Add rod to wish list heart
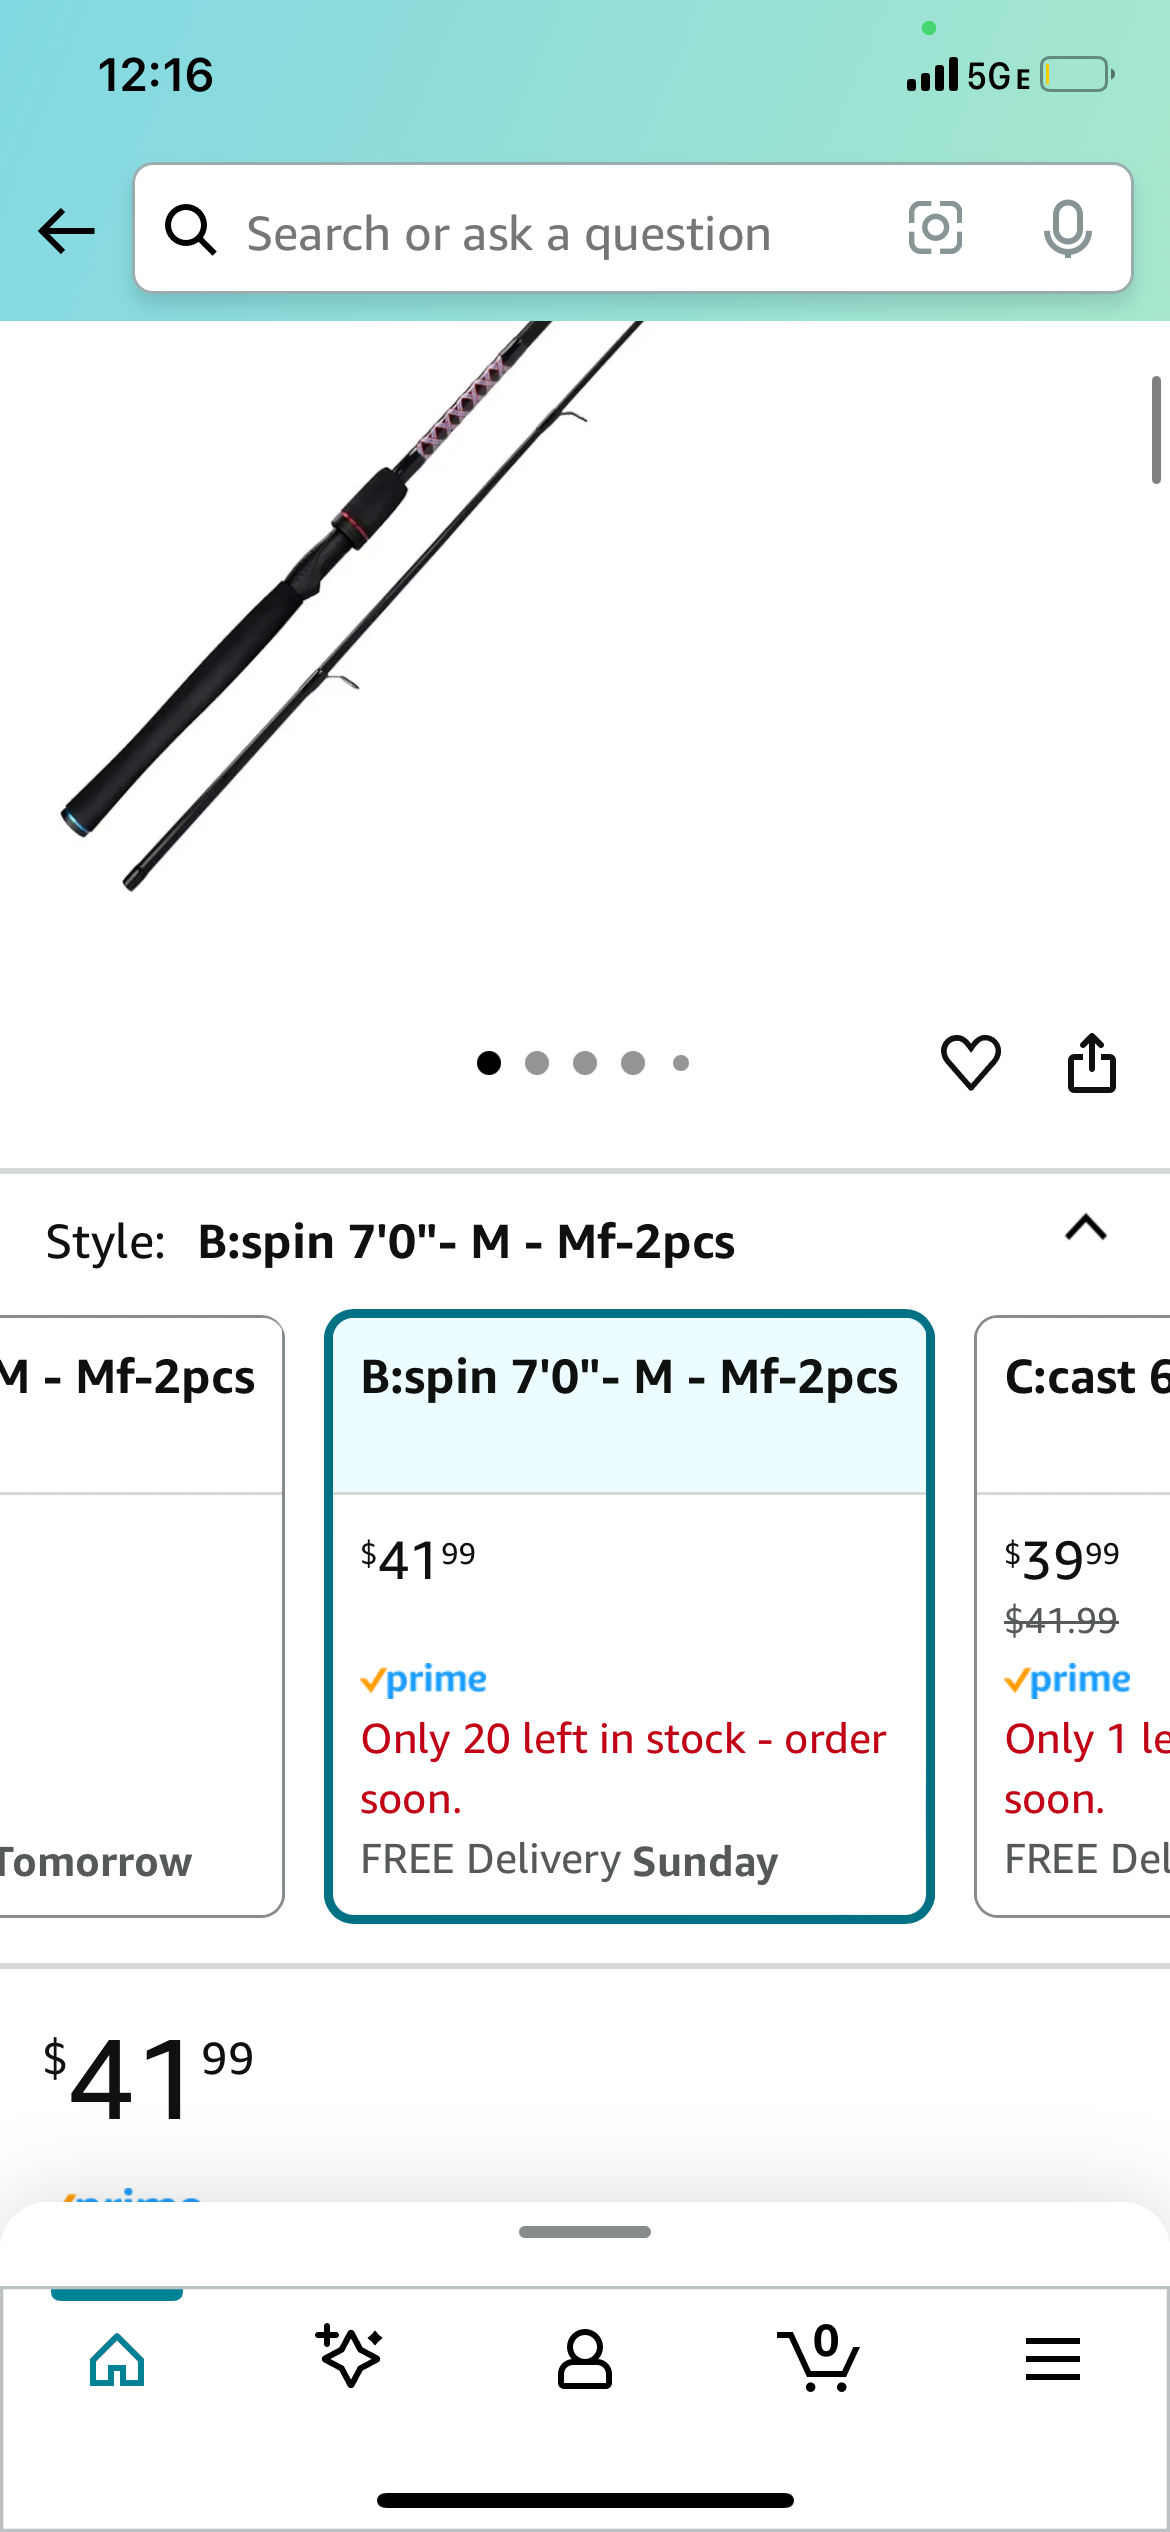The width and height of the screenshot is (1170, 2532). pyautogui.click(x=970, y=1061)
